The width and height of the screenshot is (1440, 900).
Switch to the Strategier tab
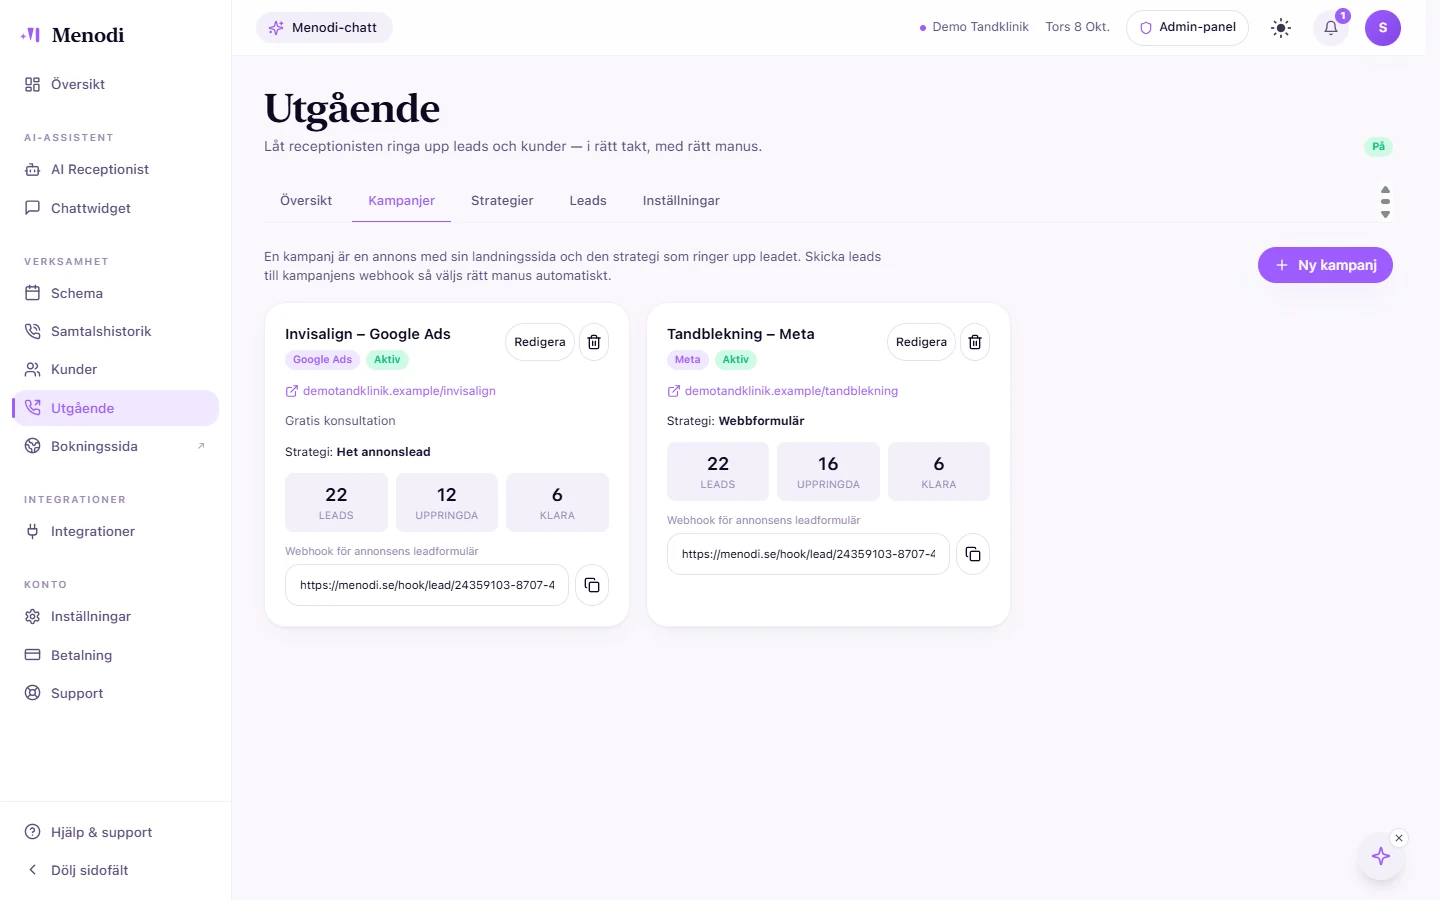click(x=502, y=201)
